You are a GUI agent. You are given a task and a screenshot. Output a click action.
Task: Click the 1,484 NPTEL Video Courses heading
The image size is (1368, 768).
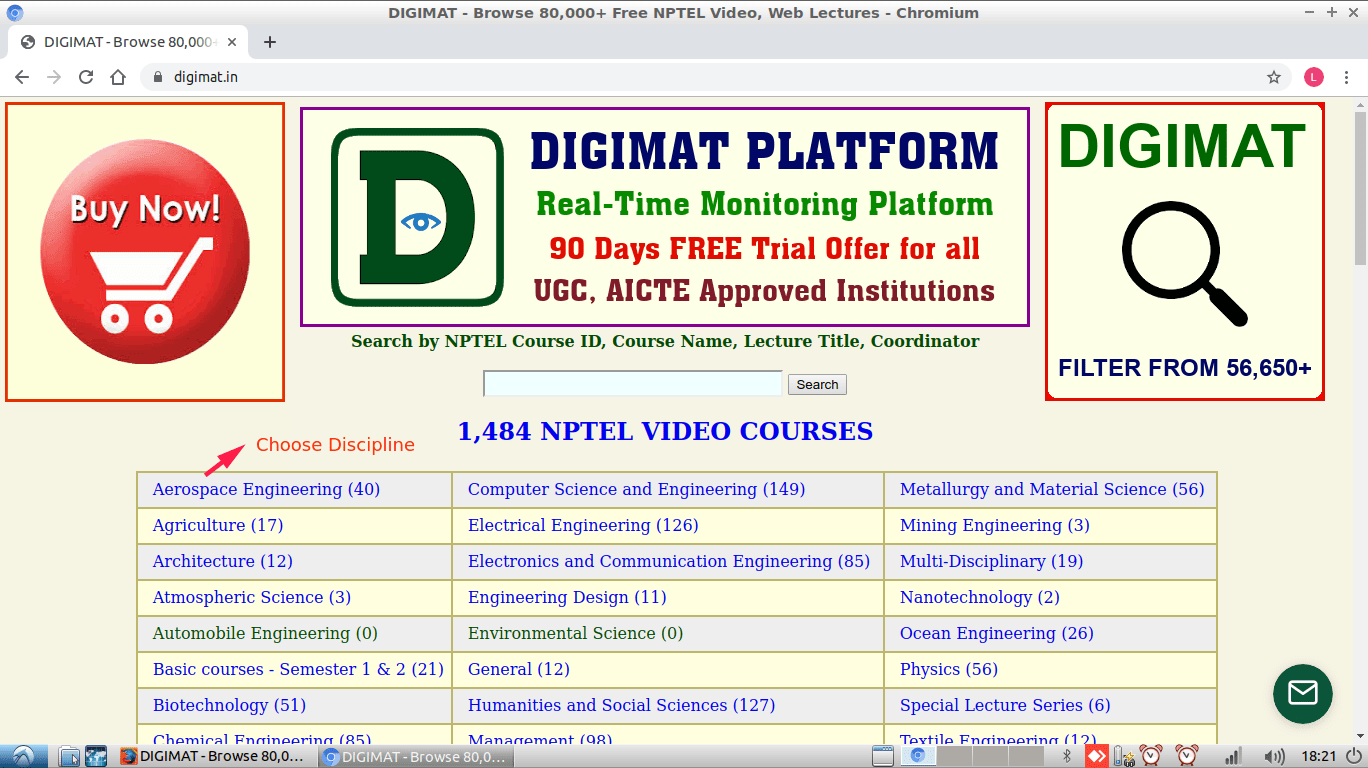click(665, 431)
